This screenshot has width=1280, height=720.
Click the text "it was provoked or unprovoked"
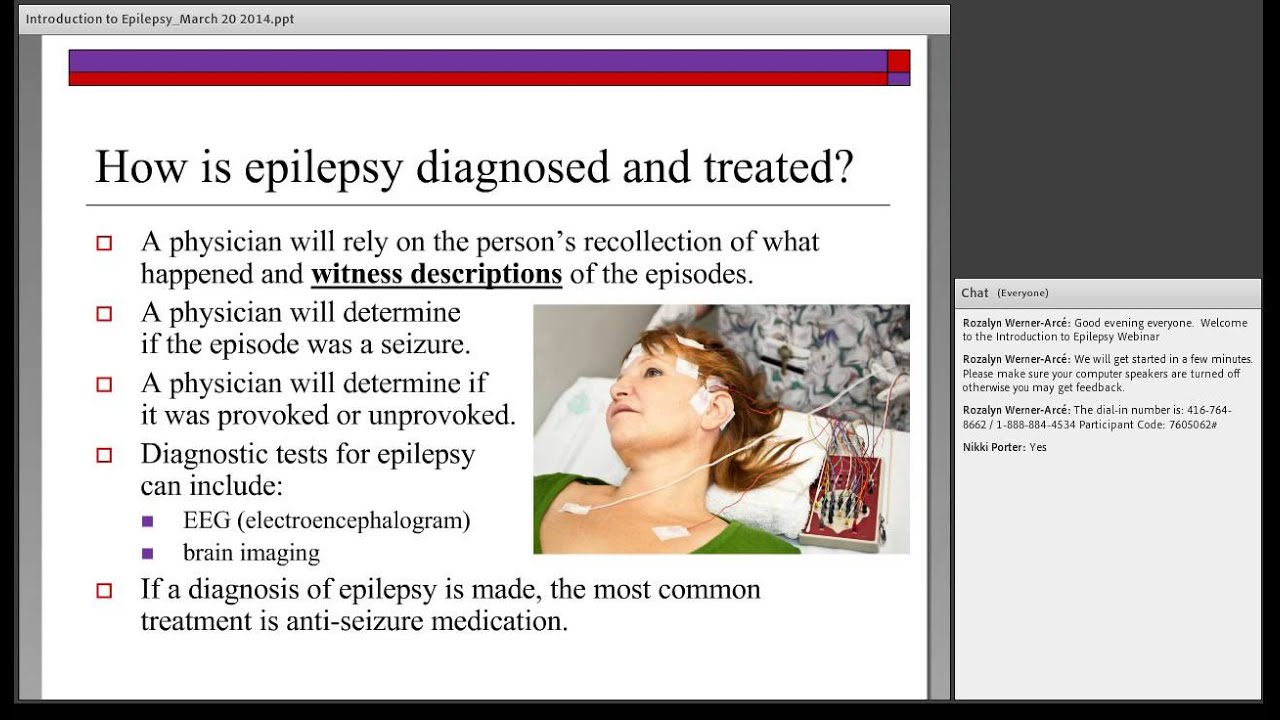pos(328,415)
